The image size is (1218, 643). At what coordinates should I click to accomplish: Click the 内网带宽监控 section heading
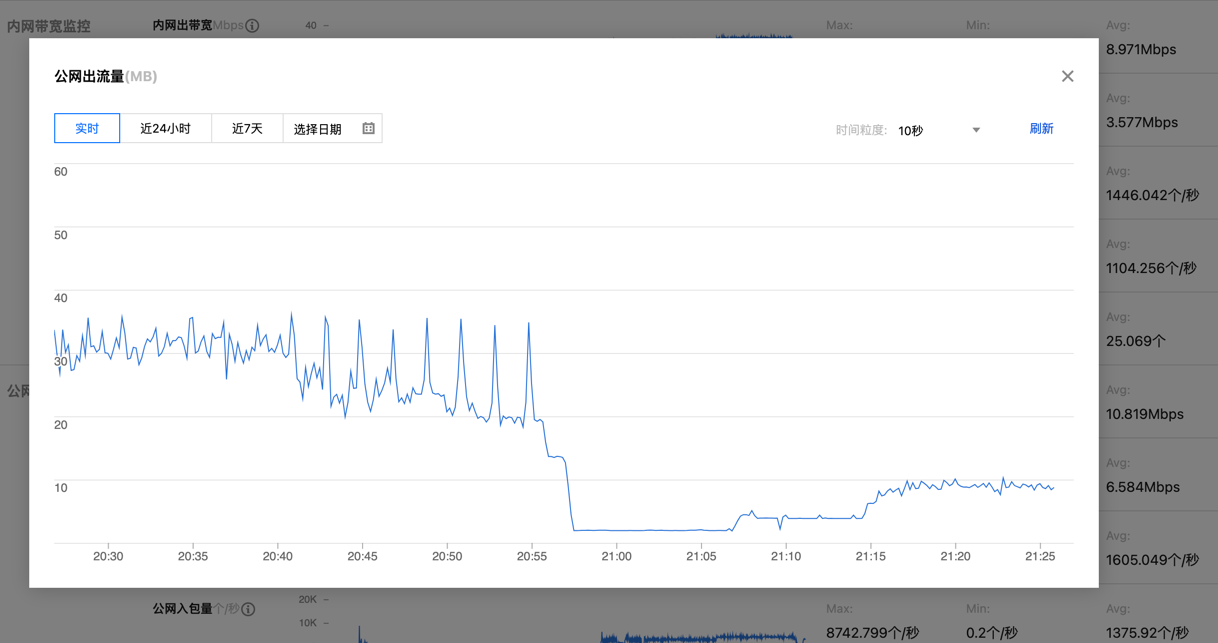pos(49,26)
